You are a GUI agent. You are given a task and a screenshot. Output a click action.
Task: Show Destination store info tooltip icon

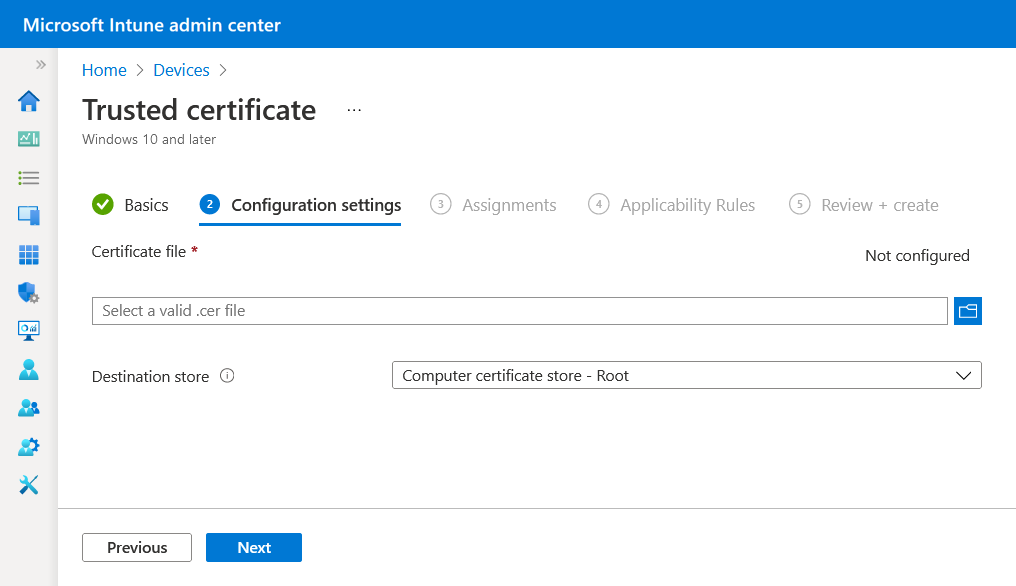click(x=227, y=376)
